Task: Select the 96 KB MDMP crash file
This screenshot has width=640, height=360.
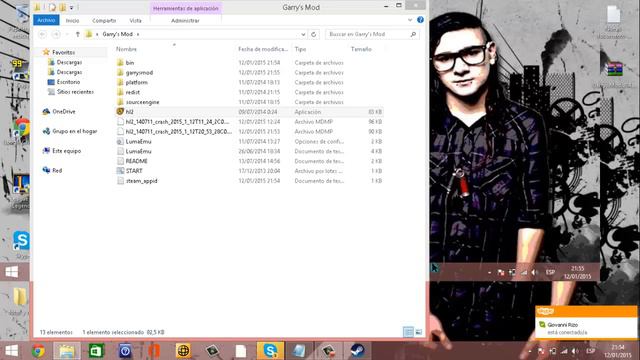Action: [x=250, y=122]
